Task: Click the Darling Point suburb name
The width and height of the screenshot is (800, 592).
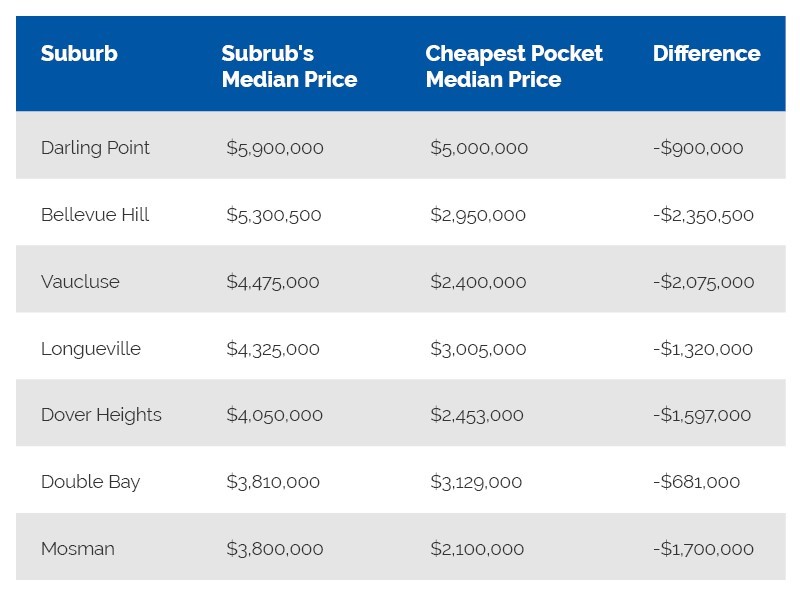Action: point(95,148)
